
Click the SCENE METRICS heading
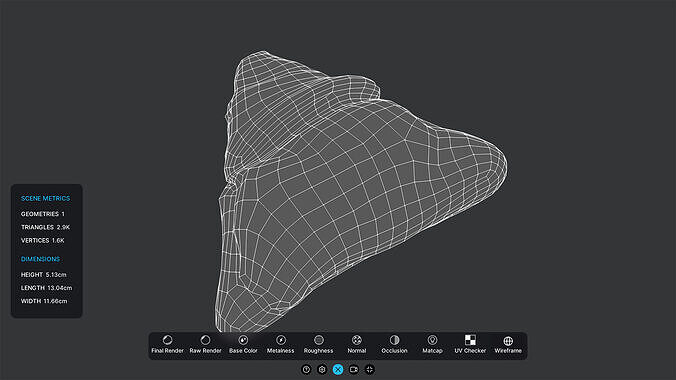coord(45,198)
